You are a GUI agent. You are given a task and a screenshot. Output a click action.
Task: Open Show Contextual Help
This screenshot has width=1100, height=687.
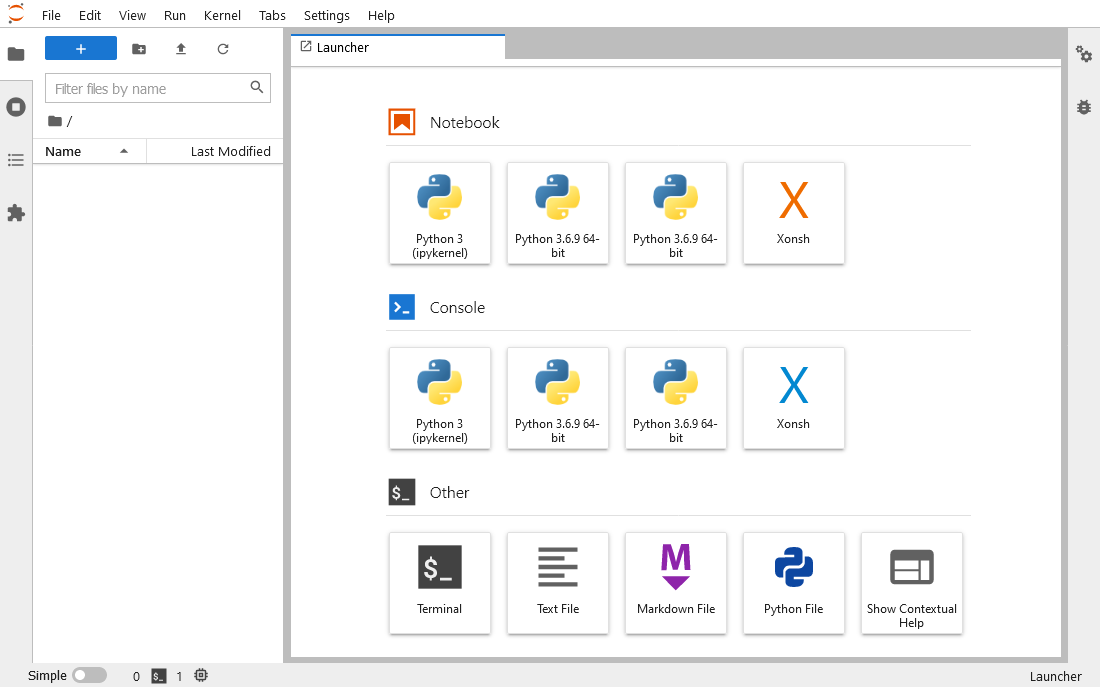[x=911, y=583]
